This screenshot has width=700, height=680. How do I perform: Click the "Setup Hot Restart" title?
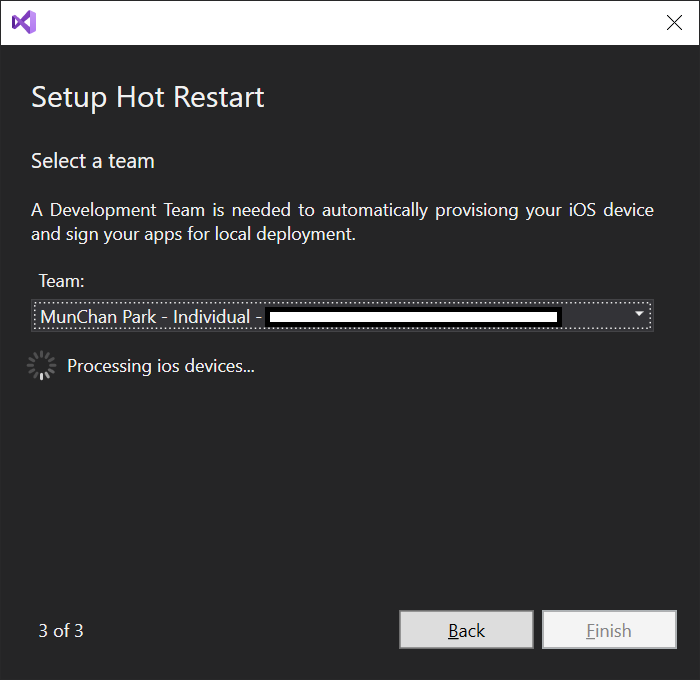pos(148,97)
